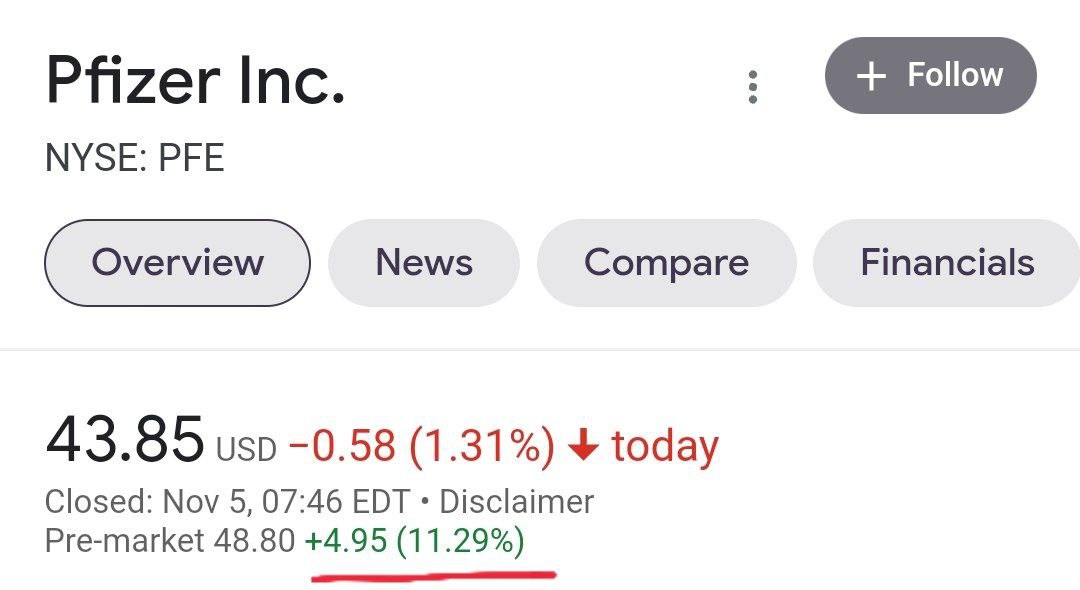This screenshot has width=1080, height=590.
Task: Click the red −0.58 change amount
Action: coord(341,446)
